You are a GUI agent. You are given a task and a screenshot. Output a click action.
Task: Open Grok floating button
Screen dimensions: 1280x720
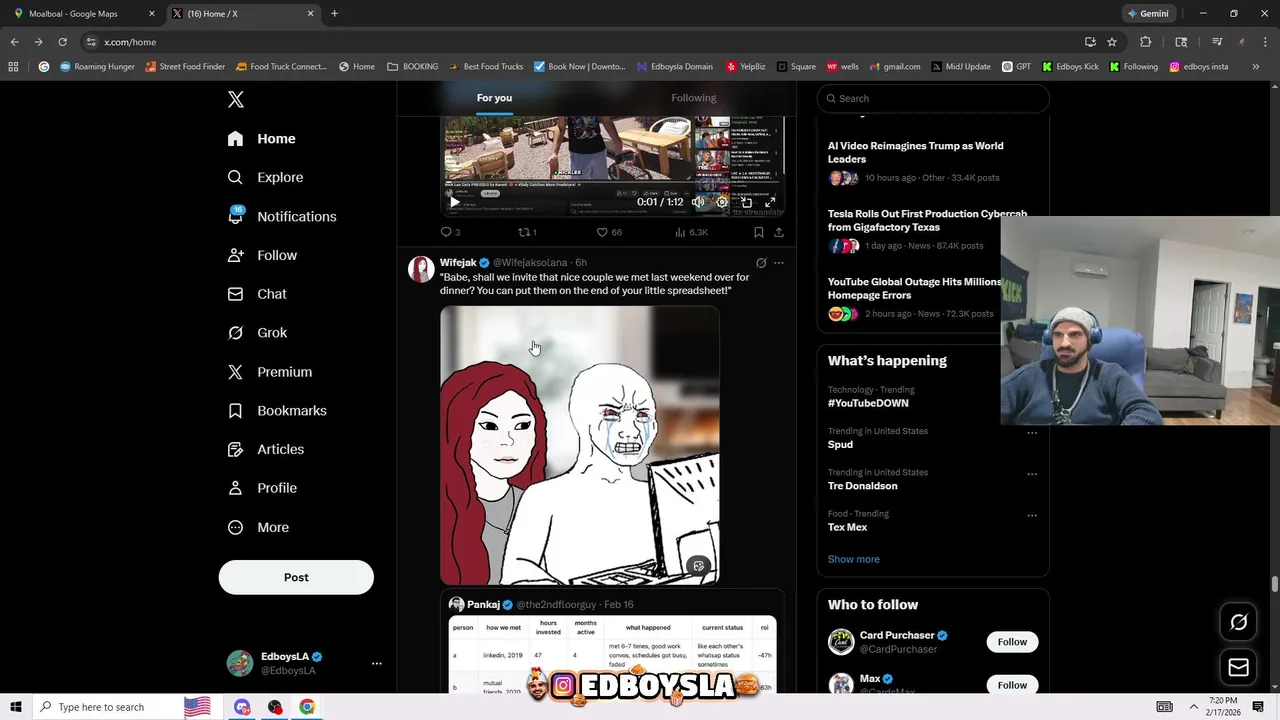pos(1238,622)
